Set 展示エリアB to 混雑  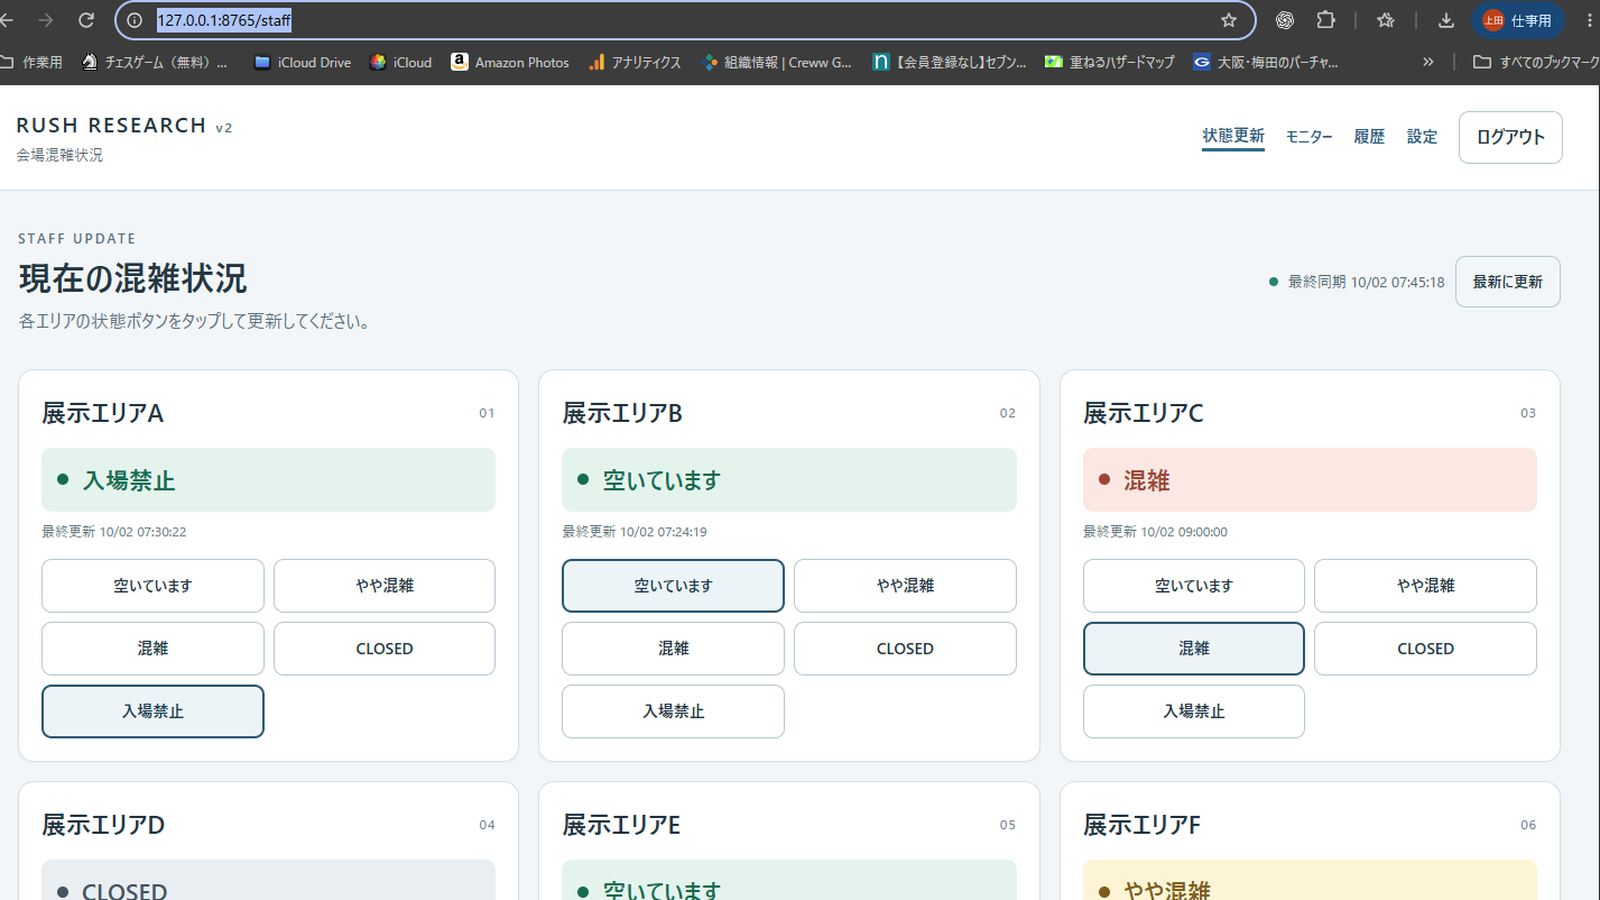click(673, 649)
